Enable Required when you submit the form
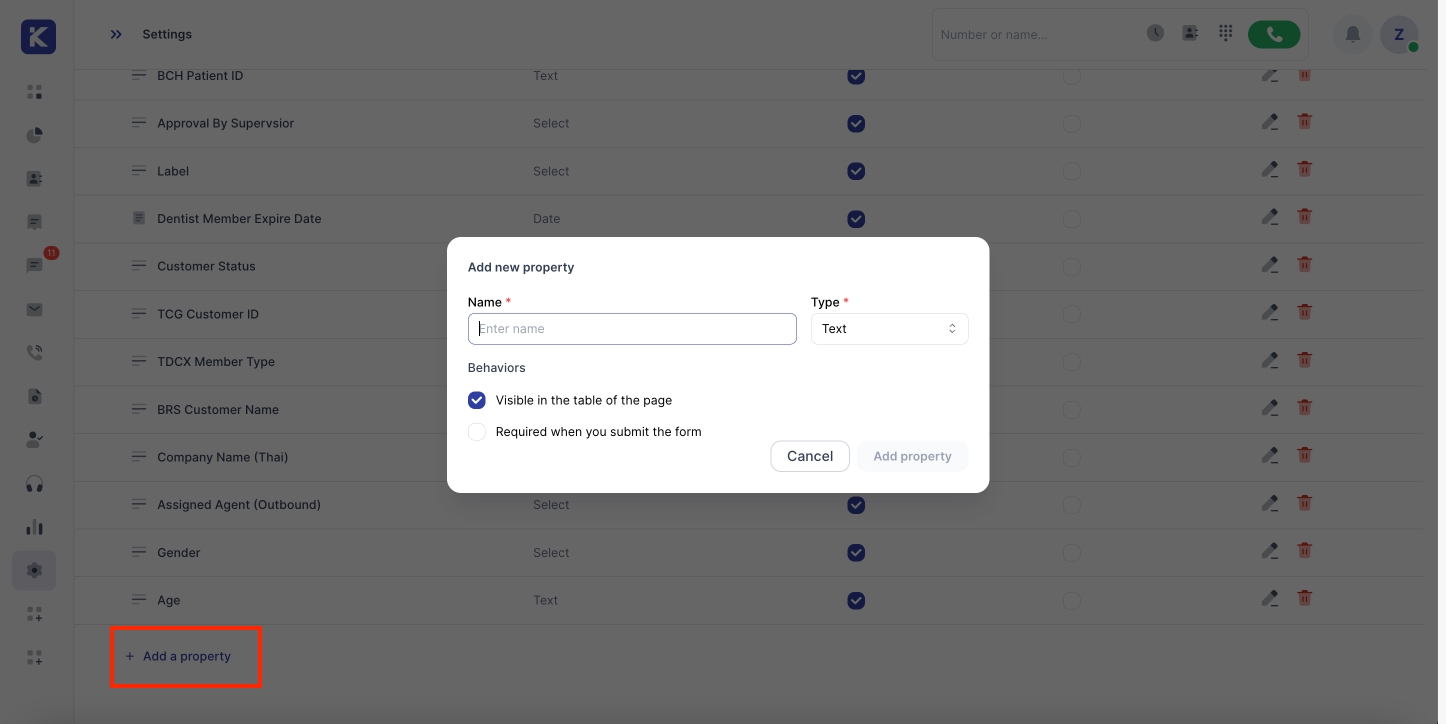The width and height of the screenshot is (1446, 724). point(477,432)
